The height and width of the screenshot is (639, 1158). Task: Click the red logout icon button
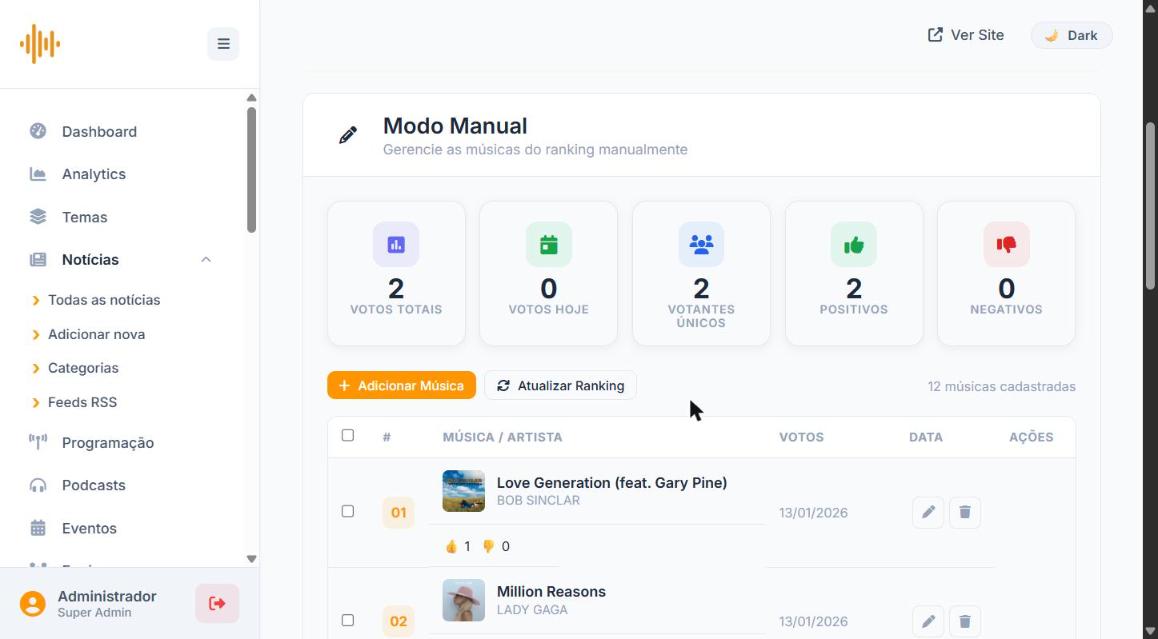tap(217, 604)
